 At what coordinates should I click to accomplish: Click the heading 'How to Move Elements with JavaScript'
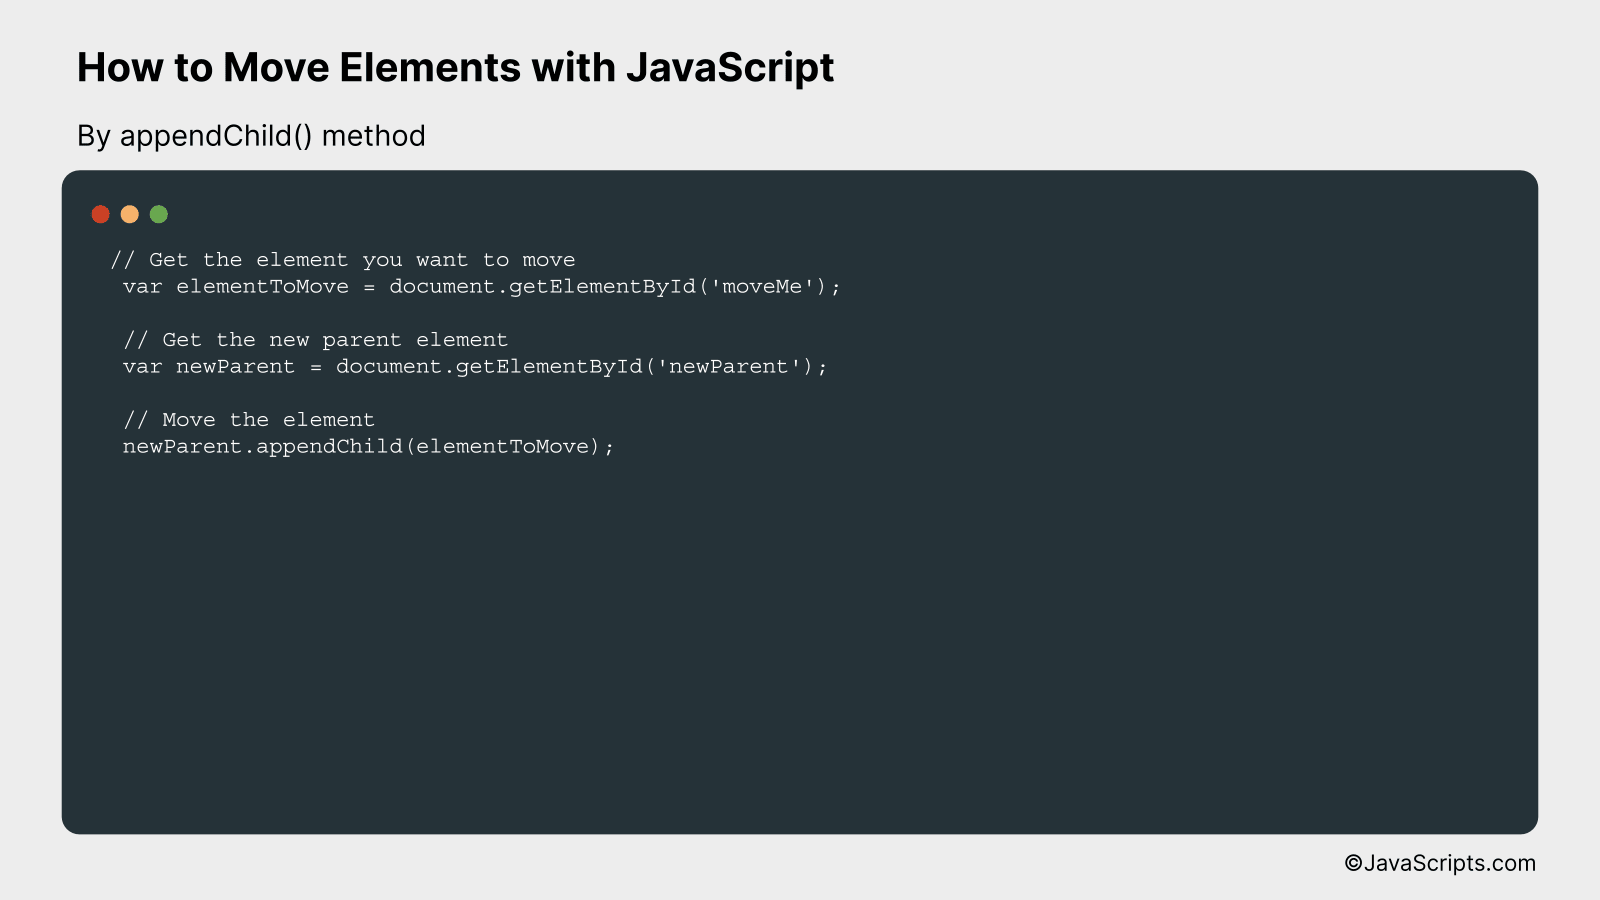455,68
